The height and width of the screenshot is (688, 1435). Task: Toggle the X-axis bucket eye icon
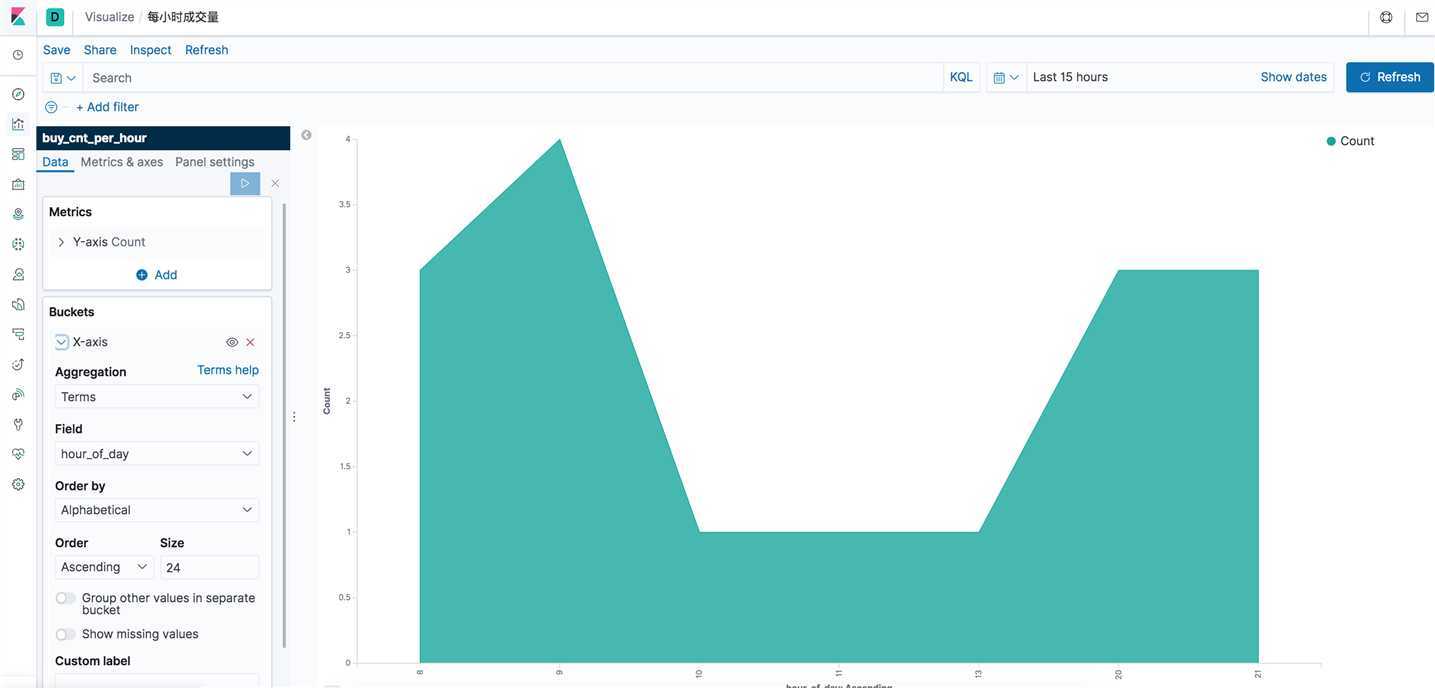(232, 342)
